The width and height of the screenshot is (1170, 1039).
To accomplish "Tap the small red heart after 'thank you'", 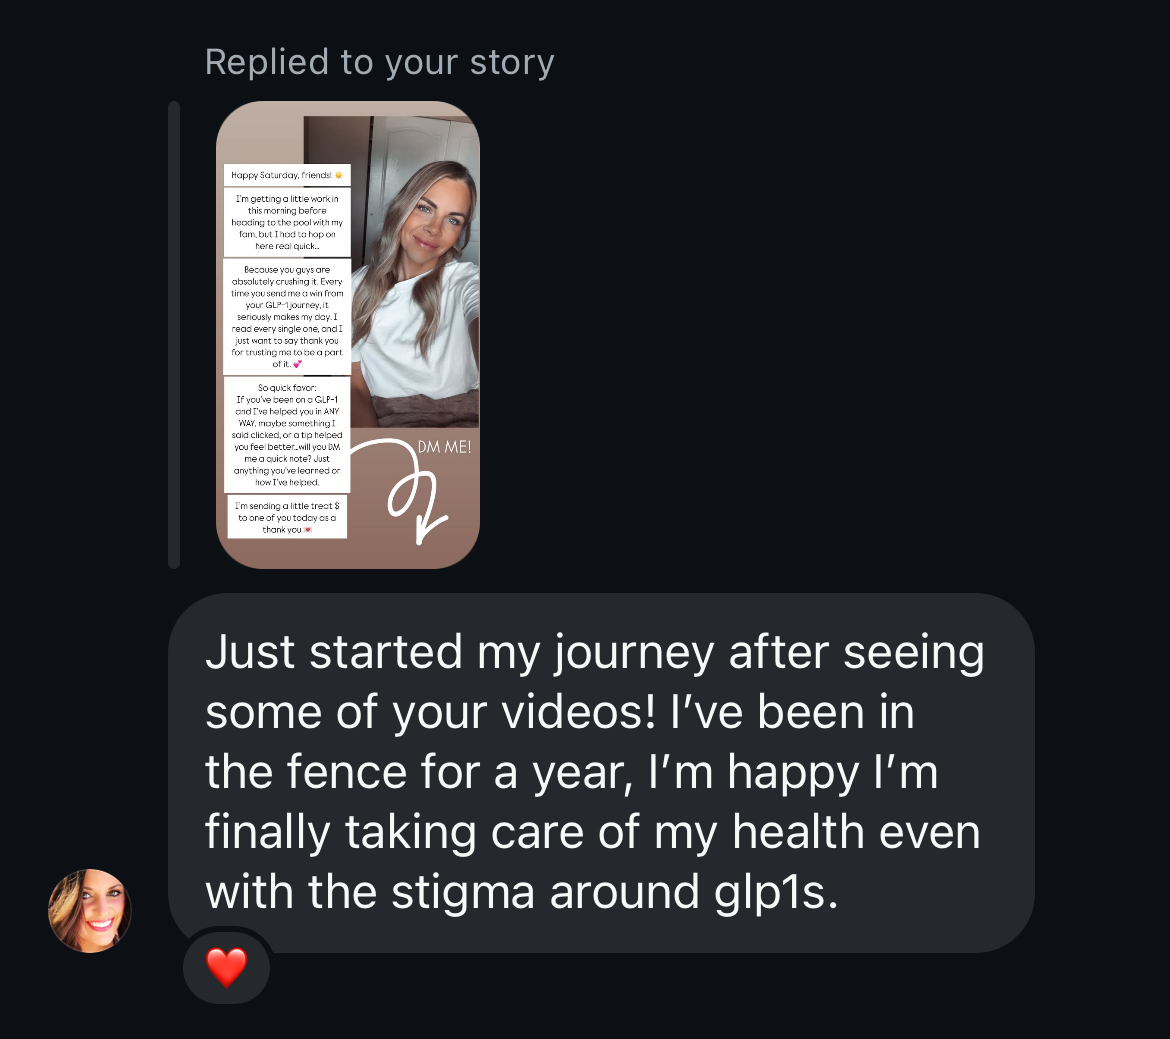I will coord(307,530).
